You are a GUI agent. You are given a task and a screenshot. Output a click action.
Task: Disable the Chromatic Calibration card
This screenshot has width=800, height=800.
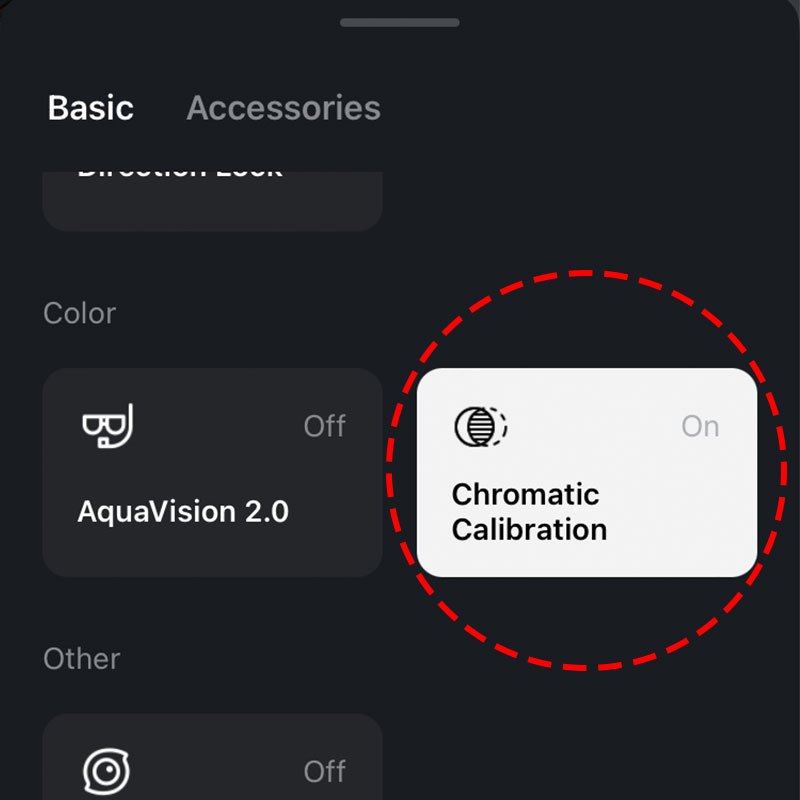tap(586, 472)
